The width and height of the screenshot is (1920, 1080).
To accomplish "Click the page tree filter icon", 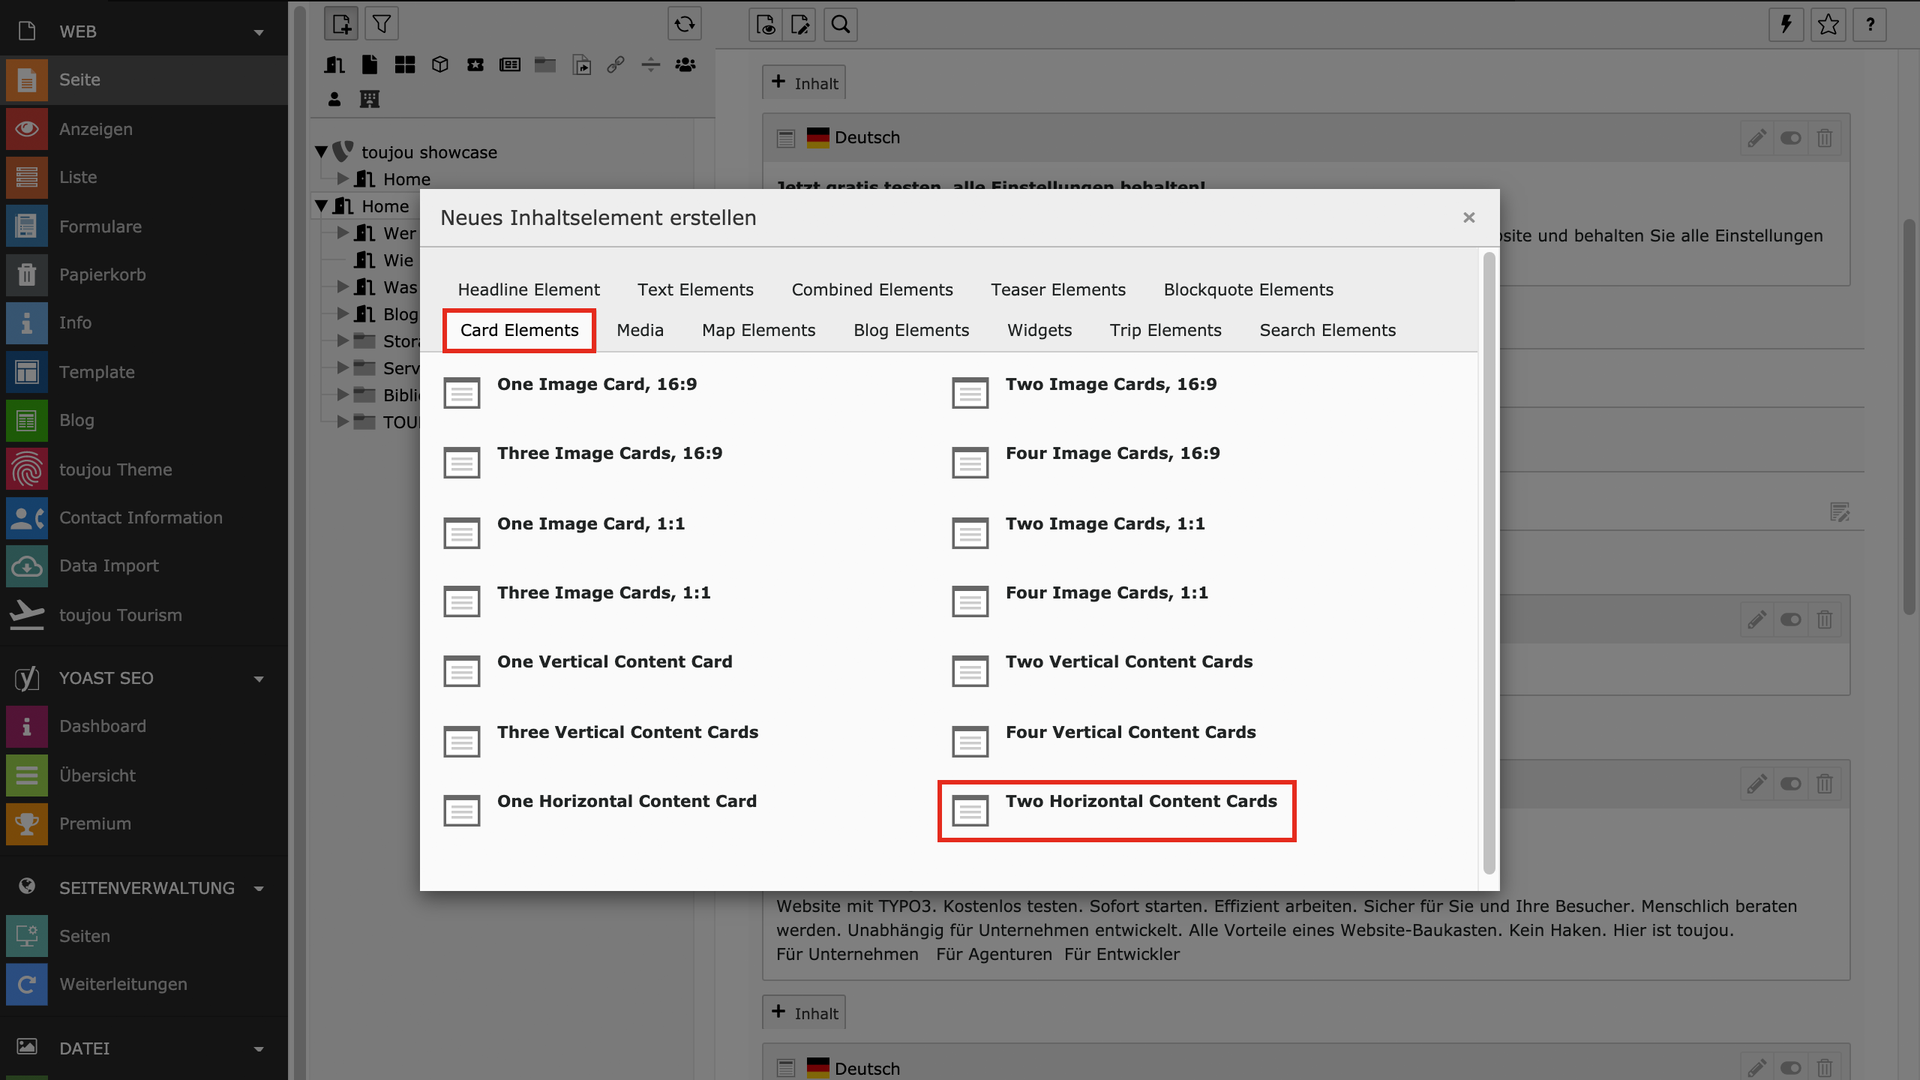I will click(x=381, y=24).
